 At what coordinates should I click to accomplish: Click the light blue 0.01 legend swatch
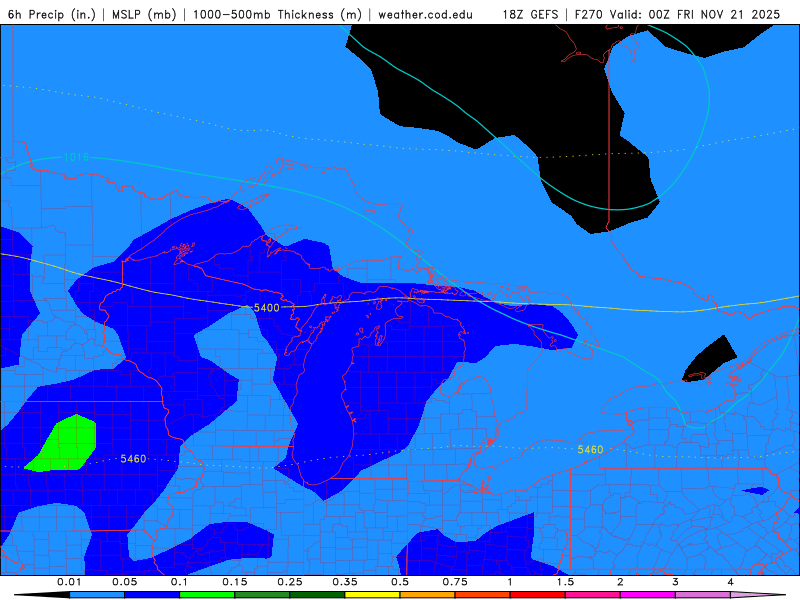(x=97, y=595)
